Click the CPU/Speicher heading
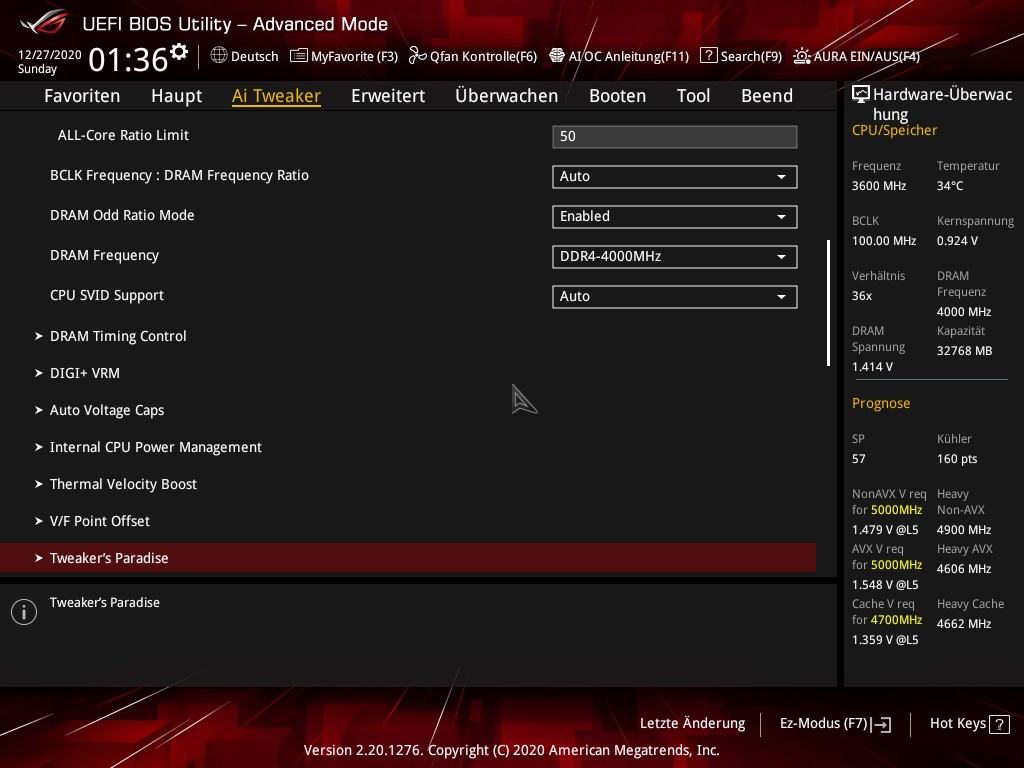 pos(894,130)
